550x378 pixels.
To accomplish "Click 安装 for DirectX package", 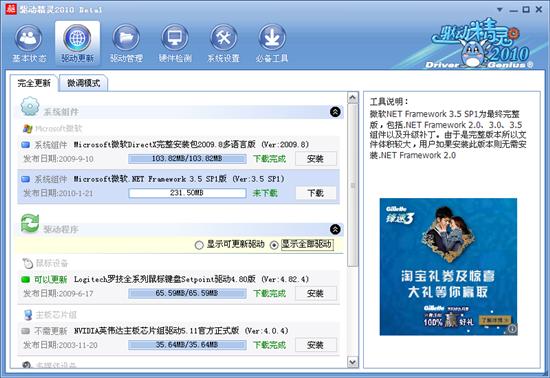I will click(x=316, y=159).
